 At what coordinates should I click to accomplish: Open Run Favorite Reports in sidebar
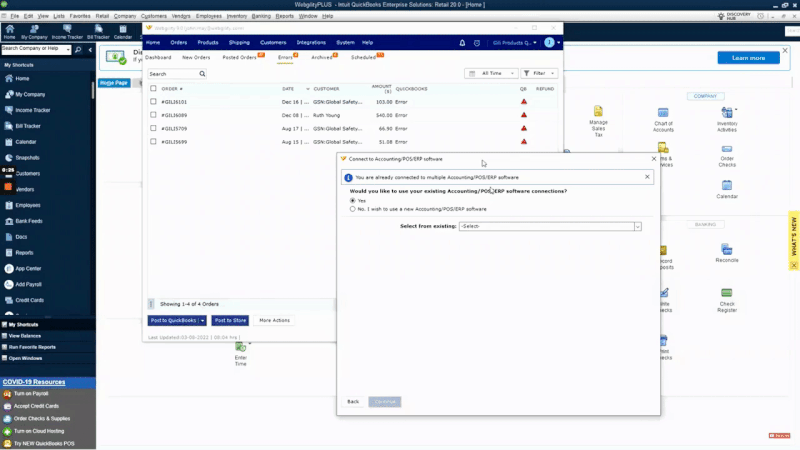[30, 347]
